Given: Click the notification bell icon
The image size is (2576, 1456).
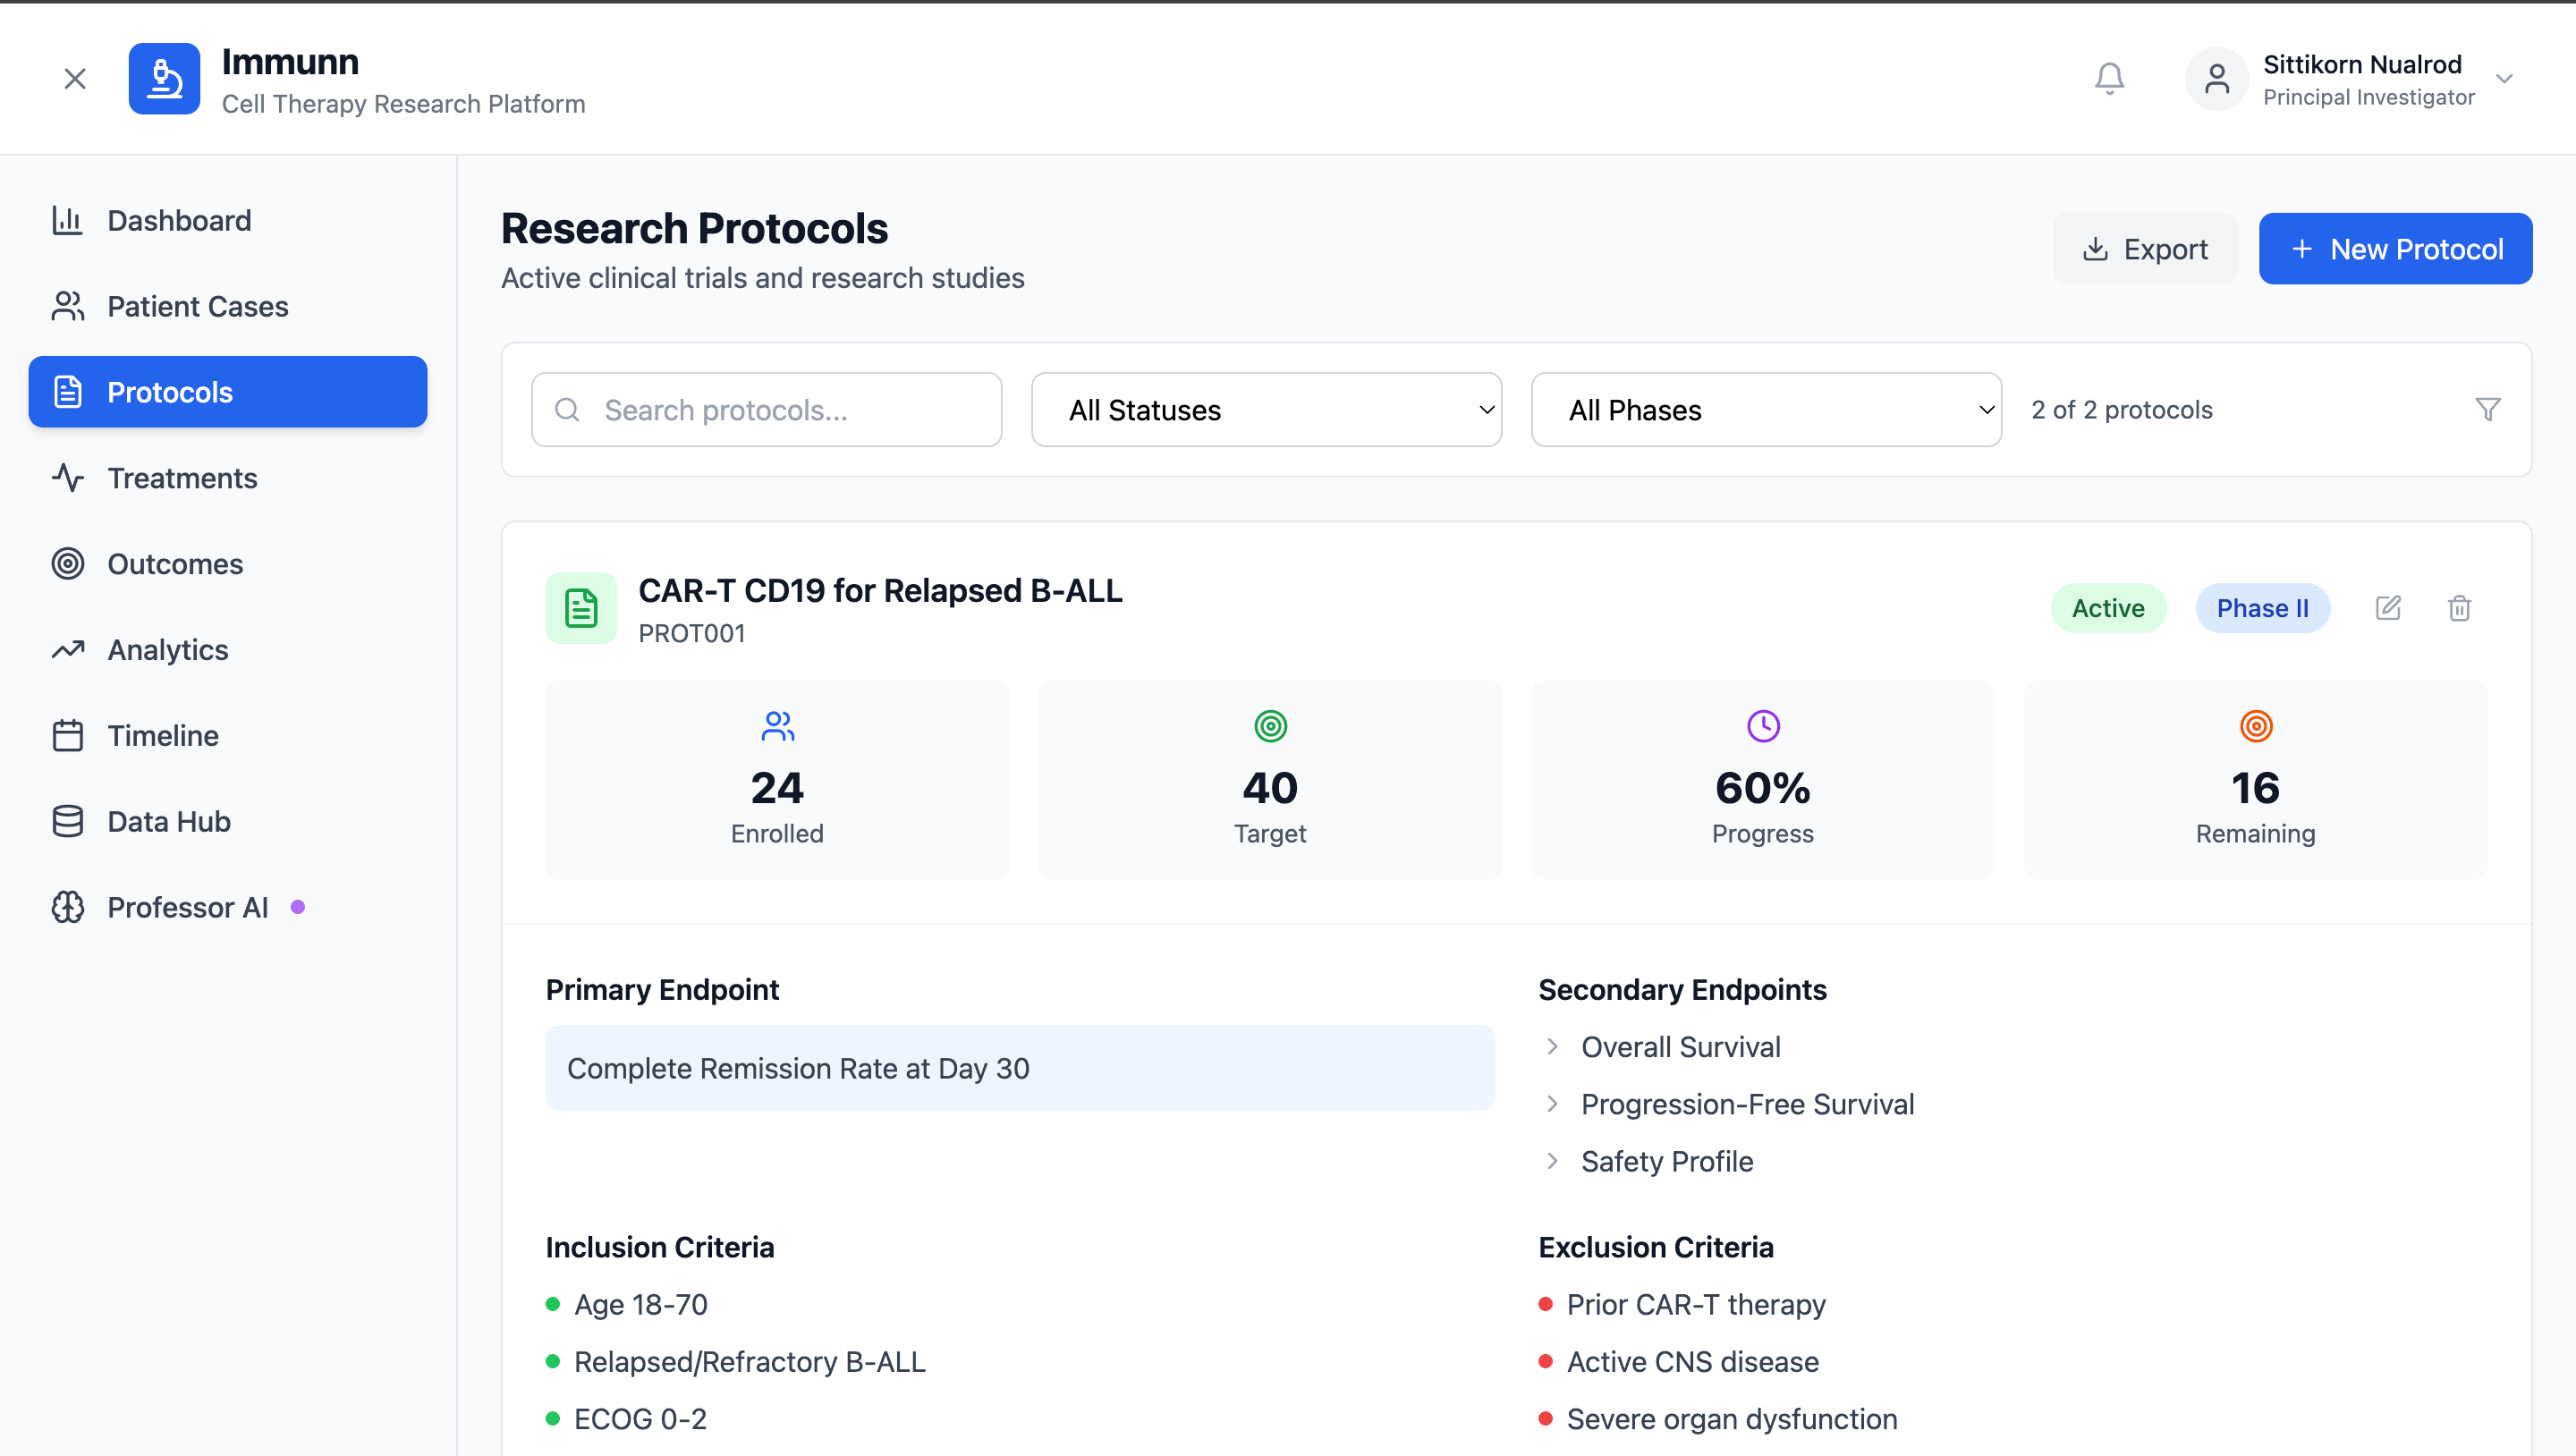Looking at the screenshot, I should click(2109, 78).
